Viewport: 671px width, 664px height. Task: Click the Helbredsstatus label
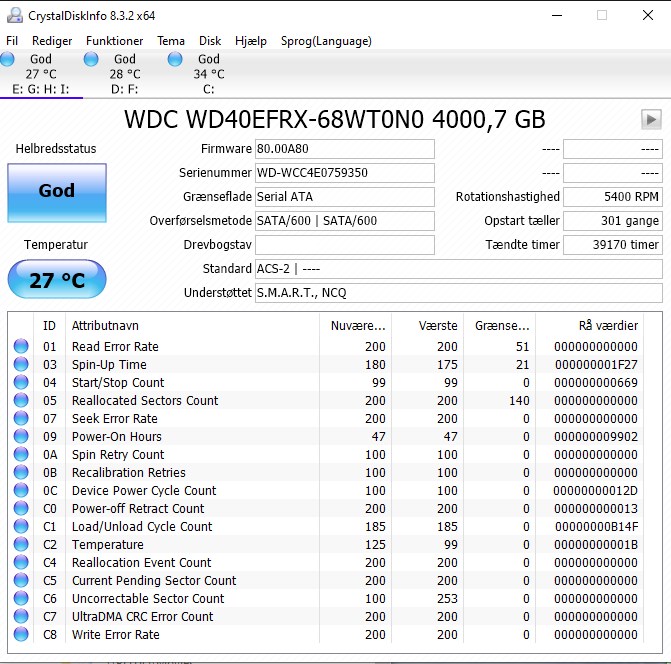click(56, 149)
